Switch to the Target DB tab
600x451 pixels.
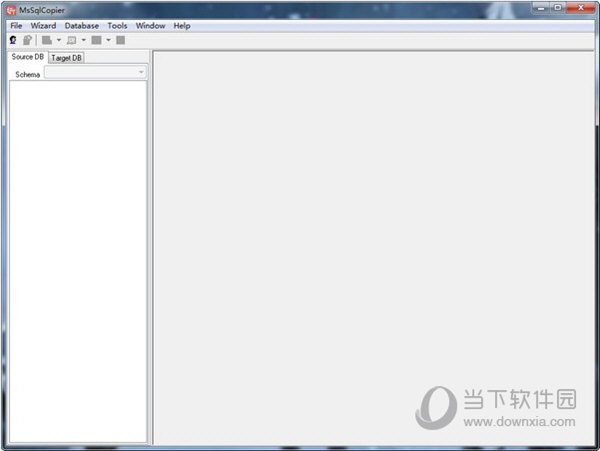point(67,58)
